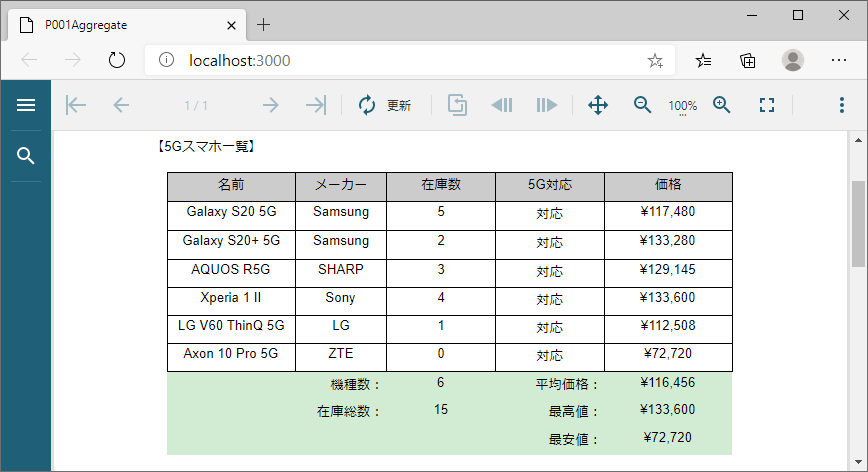
Task: Open browser favorites list
Action: pyautogui.click(x=704, y=60)
